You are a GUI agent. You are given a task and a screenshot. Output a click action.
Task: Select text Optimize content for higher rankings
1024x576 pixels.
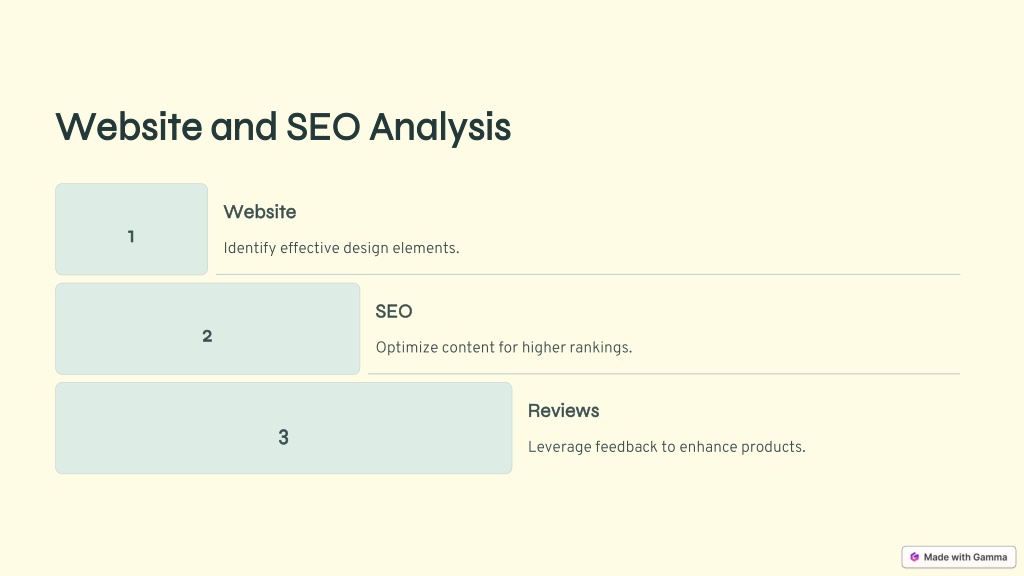tap(504, 347)
